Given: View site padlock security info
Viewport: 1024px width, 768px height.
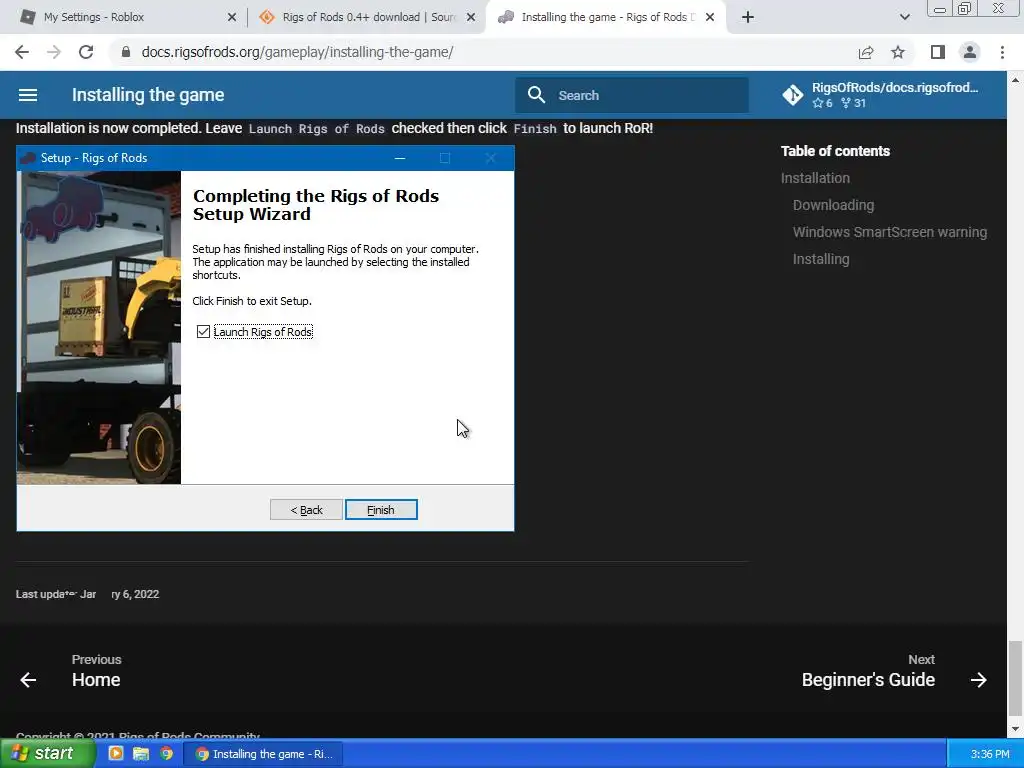Looking at the screenshot, I should (126, 52).
